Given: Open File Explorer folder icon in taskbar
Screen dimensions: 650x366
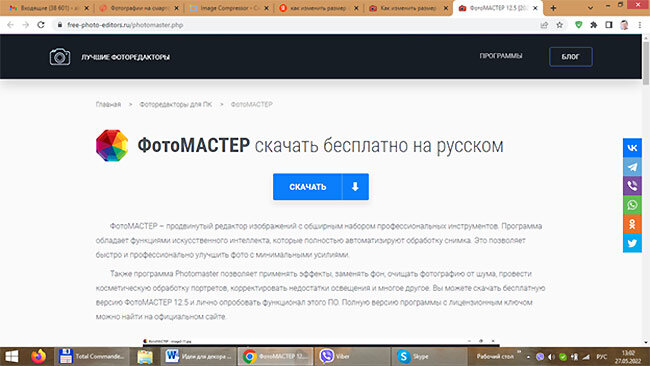Looking at the screenshot, I should pyautogui.click(x=145, y=356).
